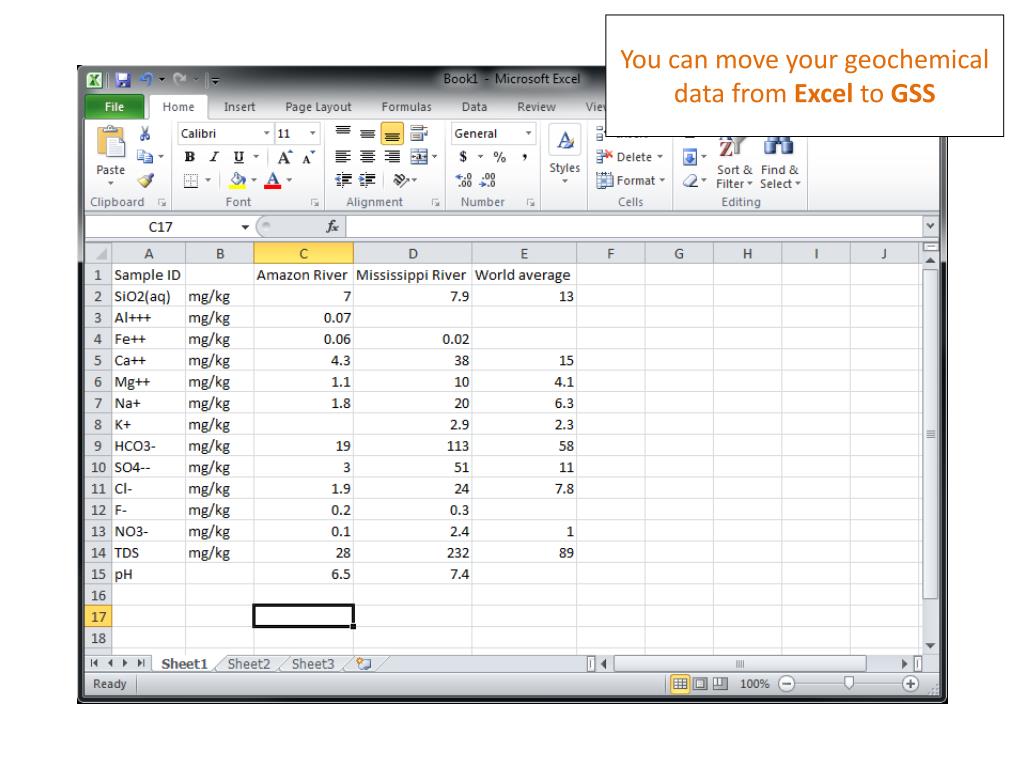
Task: Open the Sheet2 worksheet tab
Action: [249, 664]
